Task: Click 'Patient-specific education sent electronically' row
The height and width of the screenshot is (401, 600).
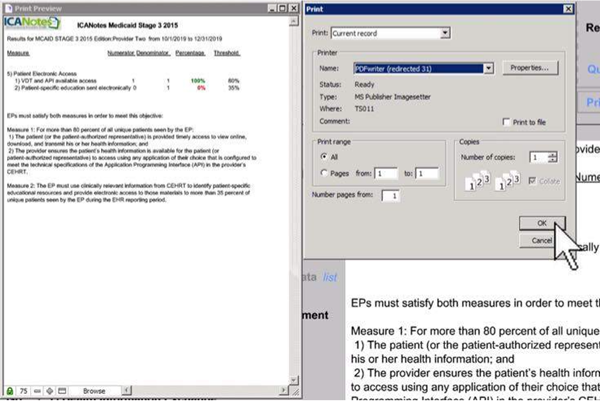Action: coord(73,88)
